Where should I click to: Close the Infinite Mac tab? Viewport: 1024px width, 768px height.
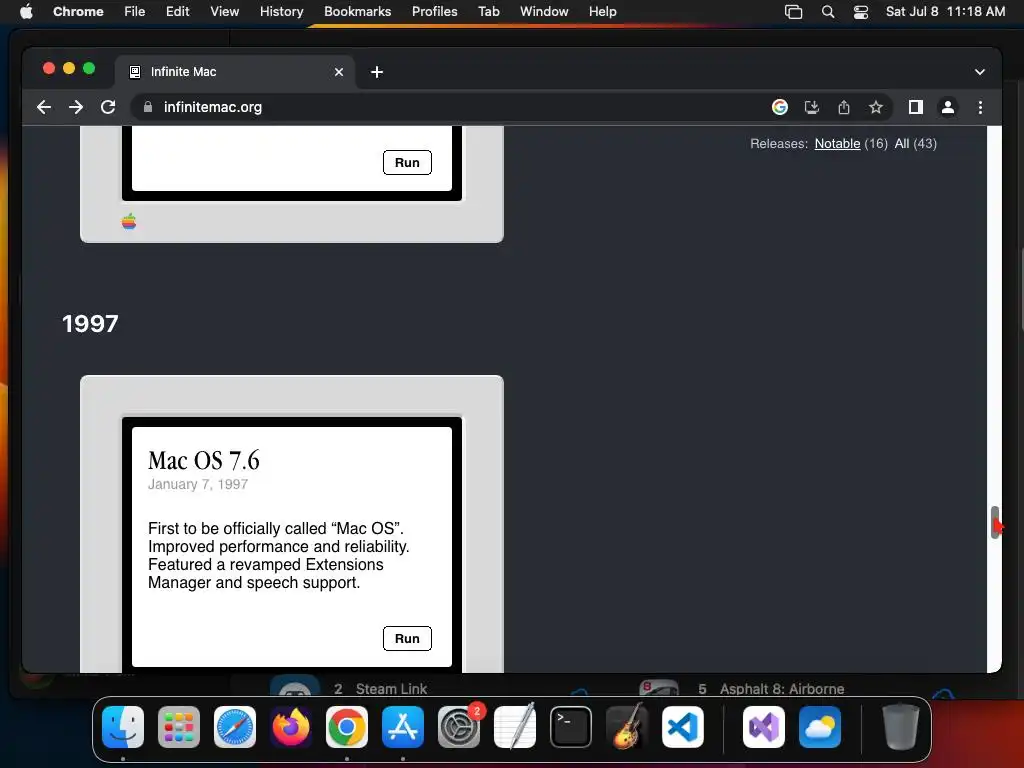tap(339, 72)
